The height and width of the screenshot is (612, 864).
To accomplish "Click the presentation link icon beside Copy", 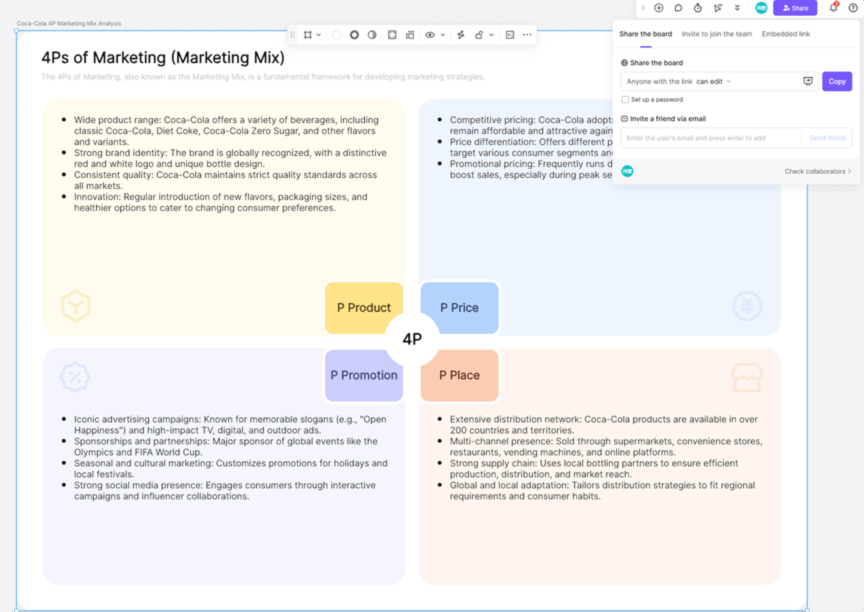I will [x=808, y=81].
